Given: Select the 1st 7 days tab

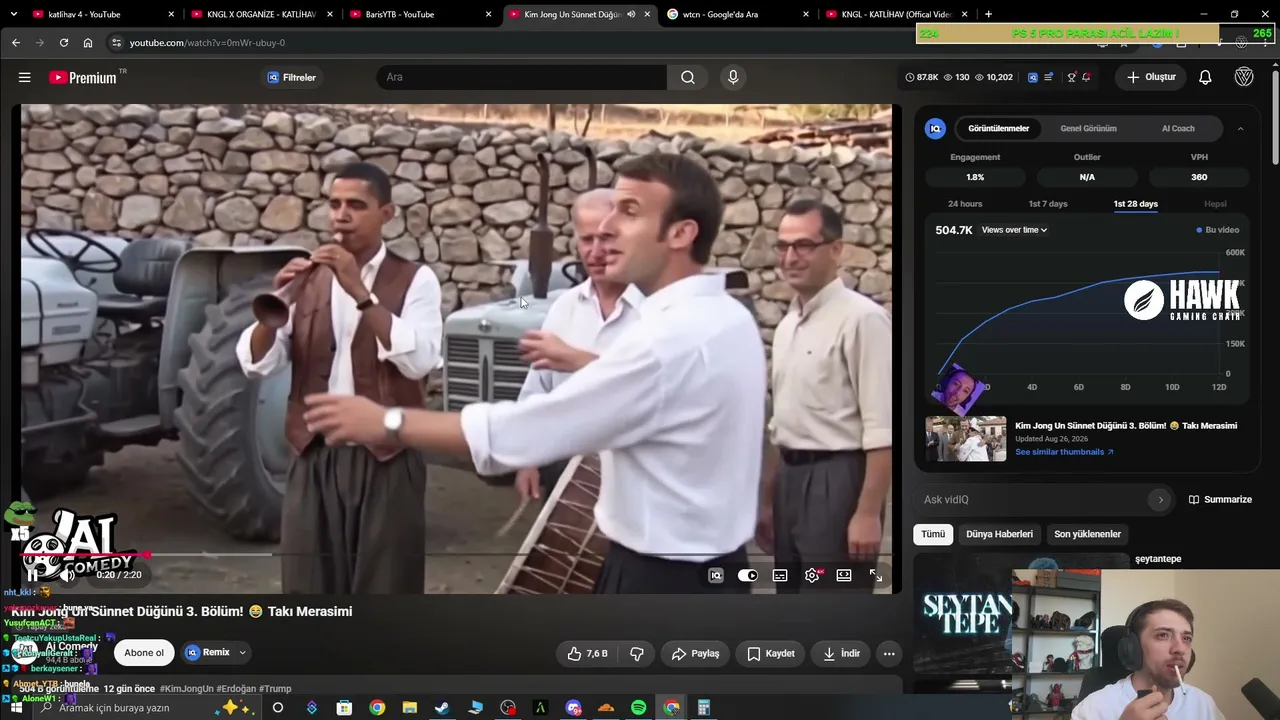Looking at the screenshot, I should pos(1048,204).
